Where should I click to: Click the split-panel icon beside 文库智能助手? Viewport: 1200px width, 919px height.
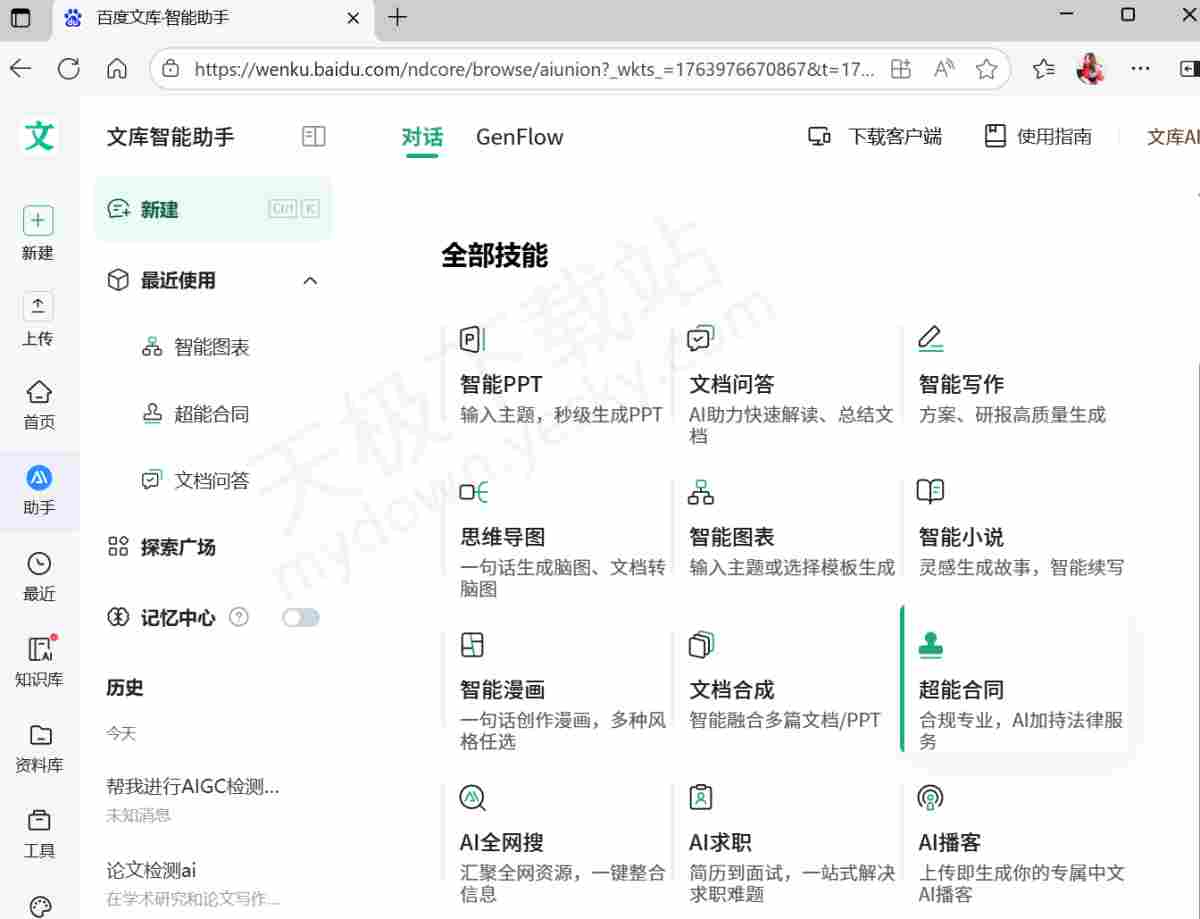point(313,136)
